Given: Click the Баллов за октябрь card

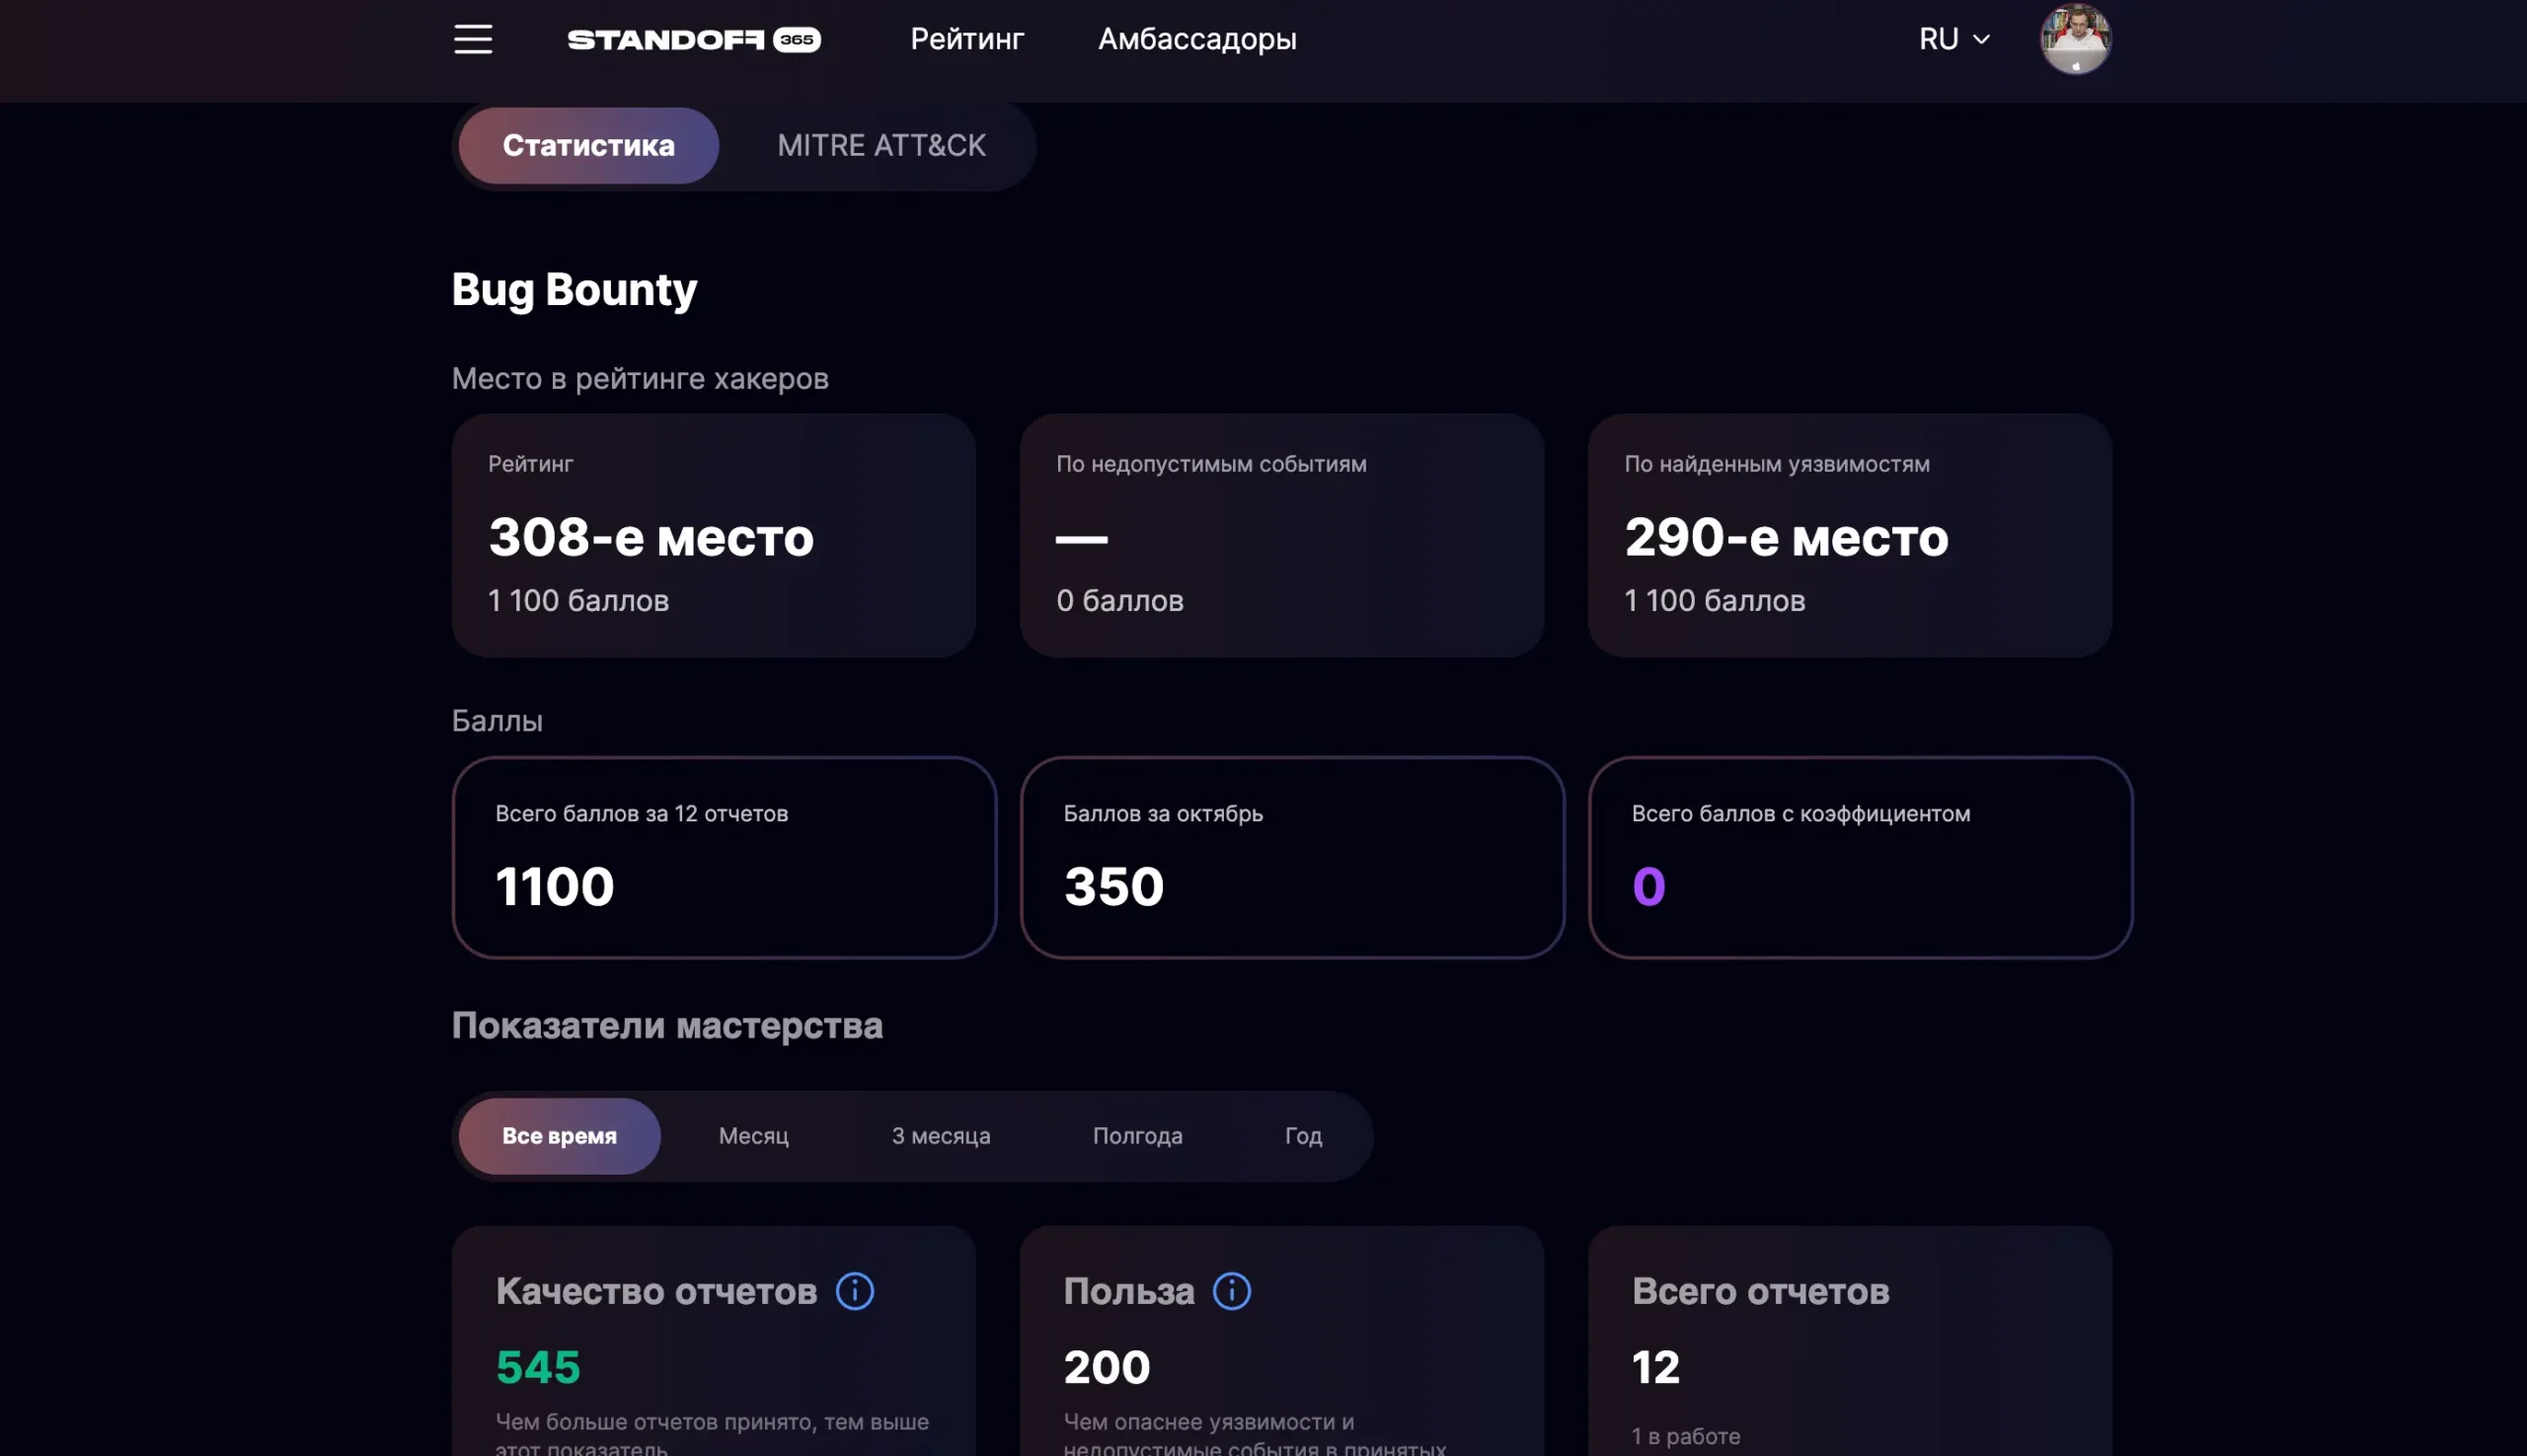Looking at the screenshot, I should 1291,857.
